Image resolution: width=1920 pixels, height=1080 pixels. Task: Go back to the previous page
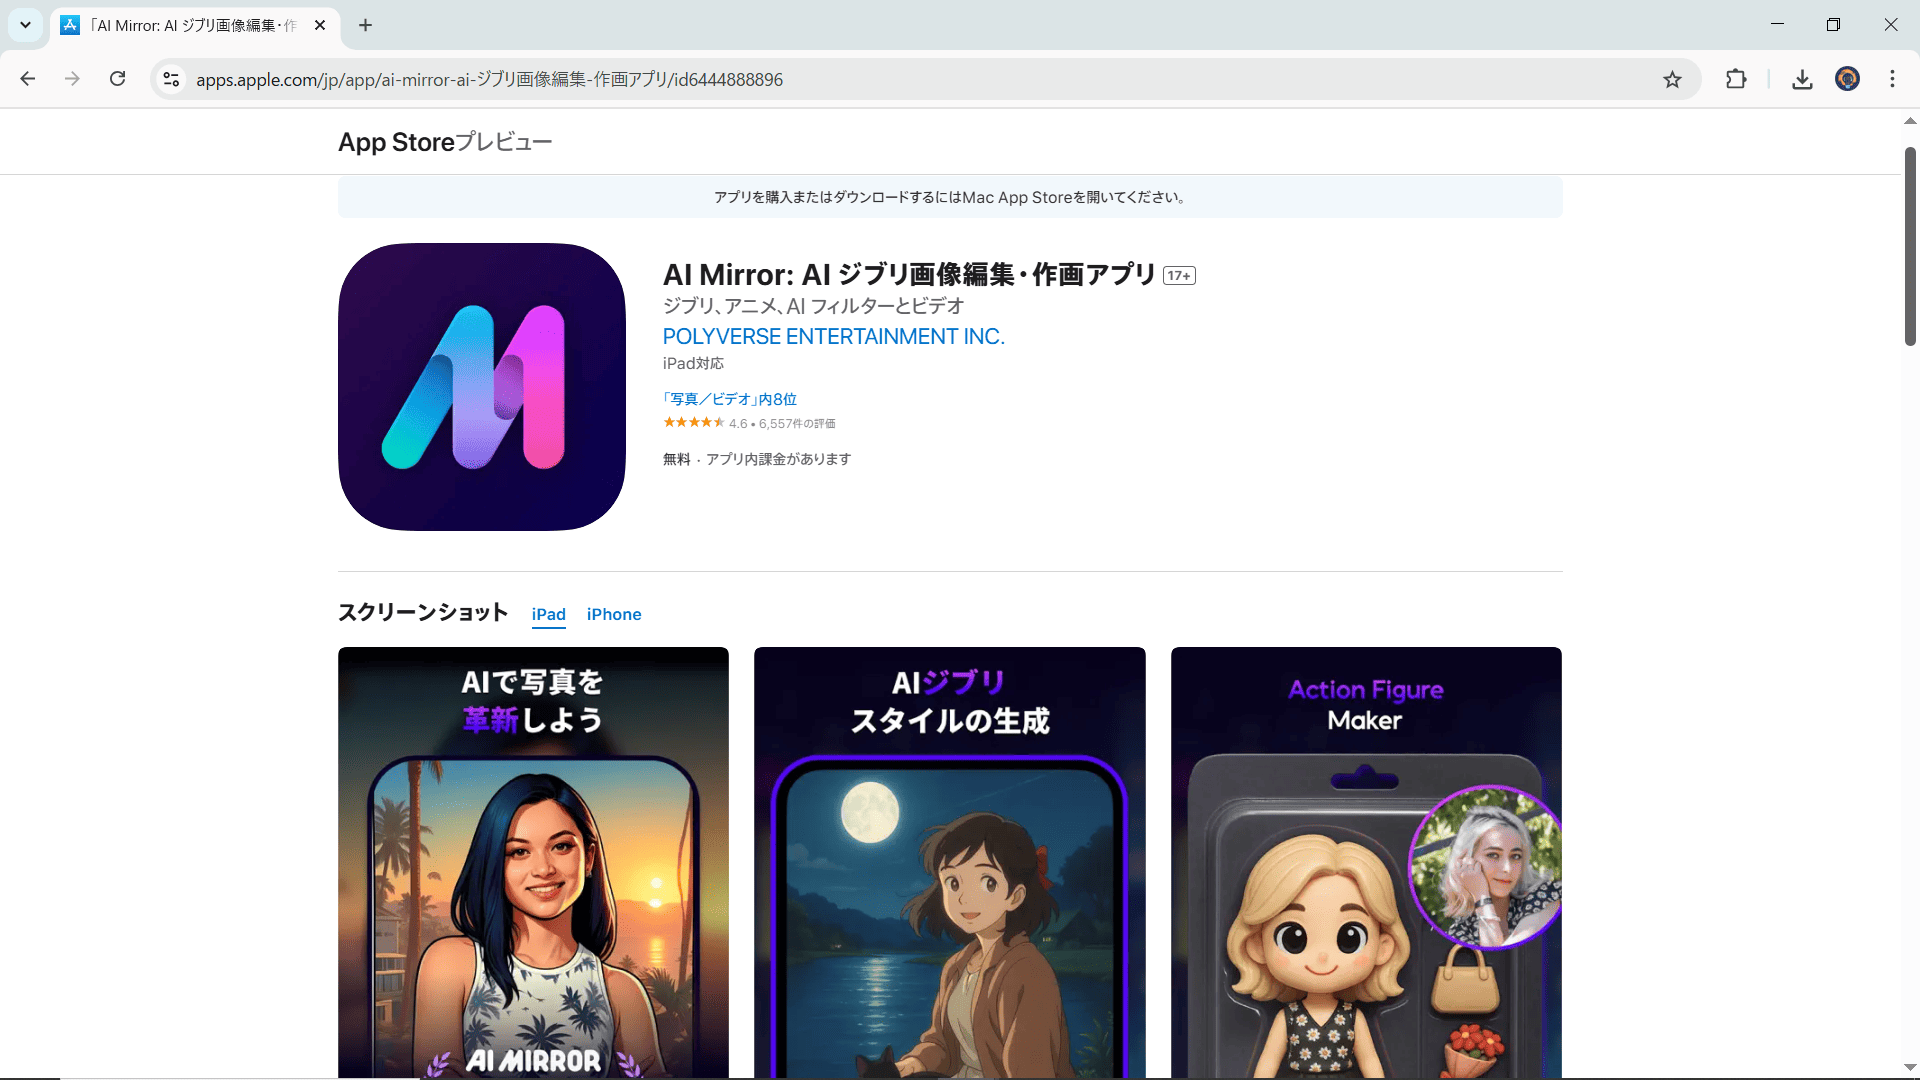[x=28, y=79]
